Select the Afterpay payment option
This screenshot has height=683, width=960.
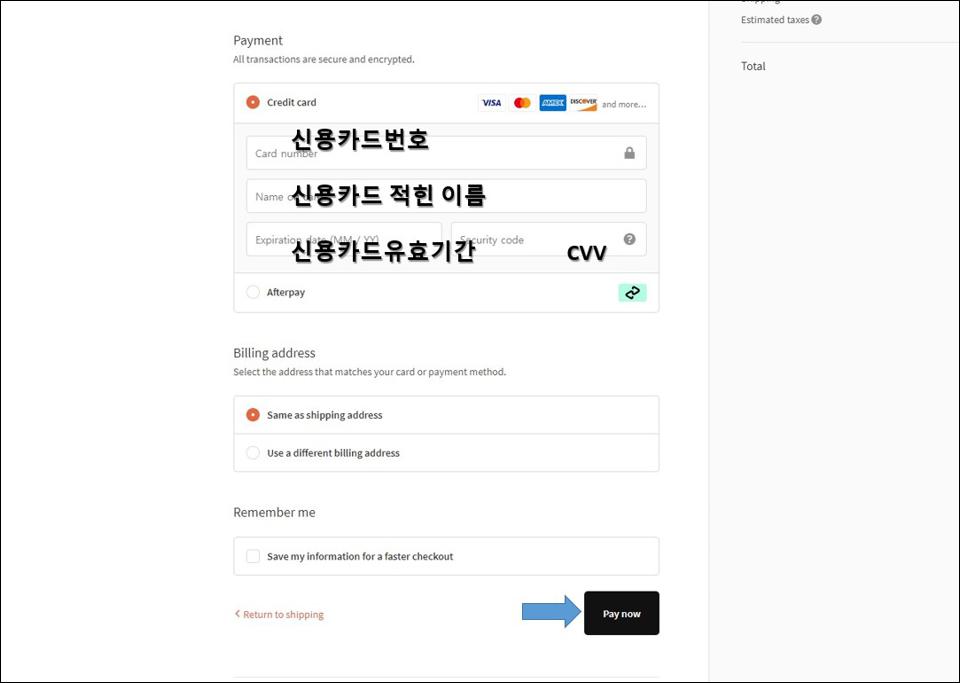253,292
